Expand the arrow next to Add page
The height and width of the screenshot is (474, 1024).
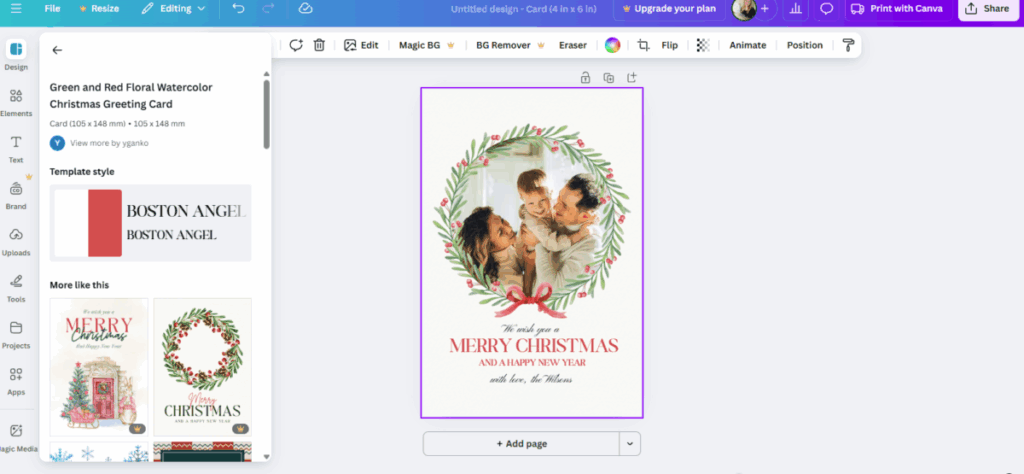[x=630, y=443]
